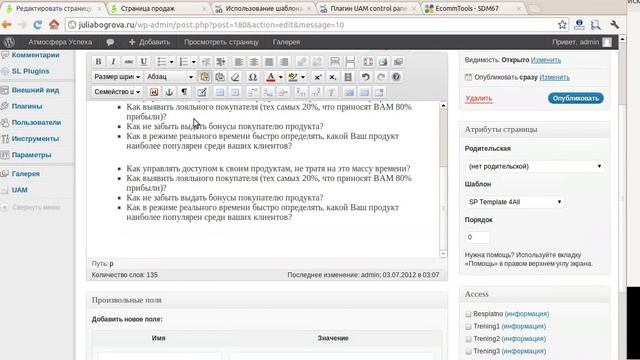Underline the selected text

pos(144,62)
